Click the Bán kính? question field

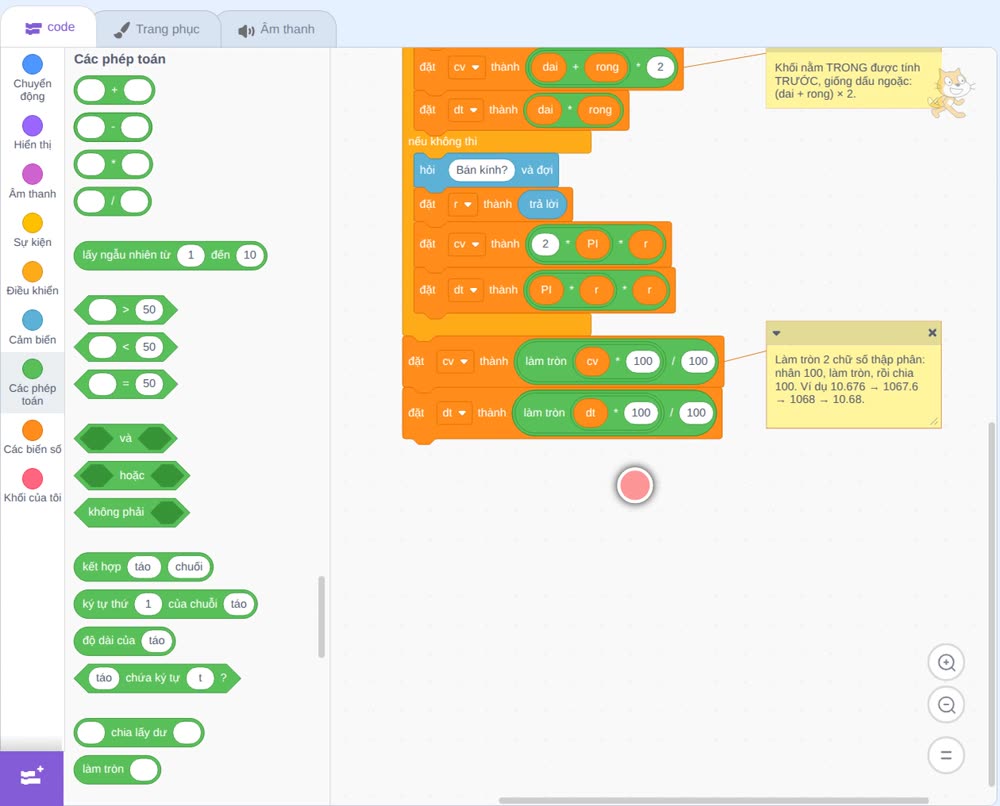pos(482,170)
